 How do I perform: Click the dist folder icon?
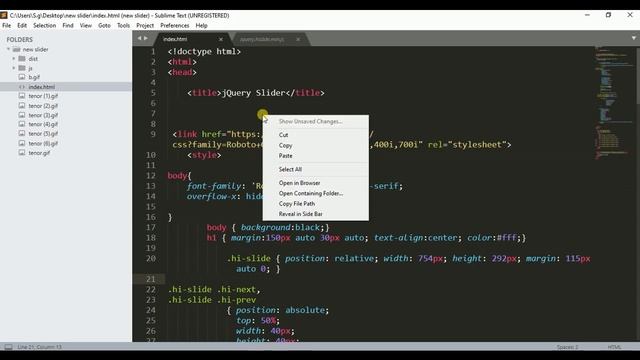(x=22, y=58)
